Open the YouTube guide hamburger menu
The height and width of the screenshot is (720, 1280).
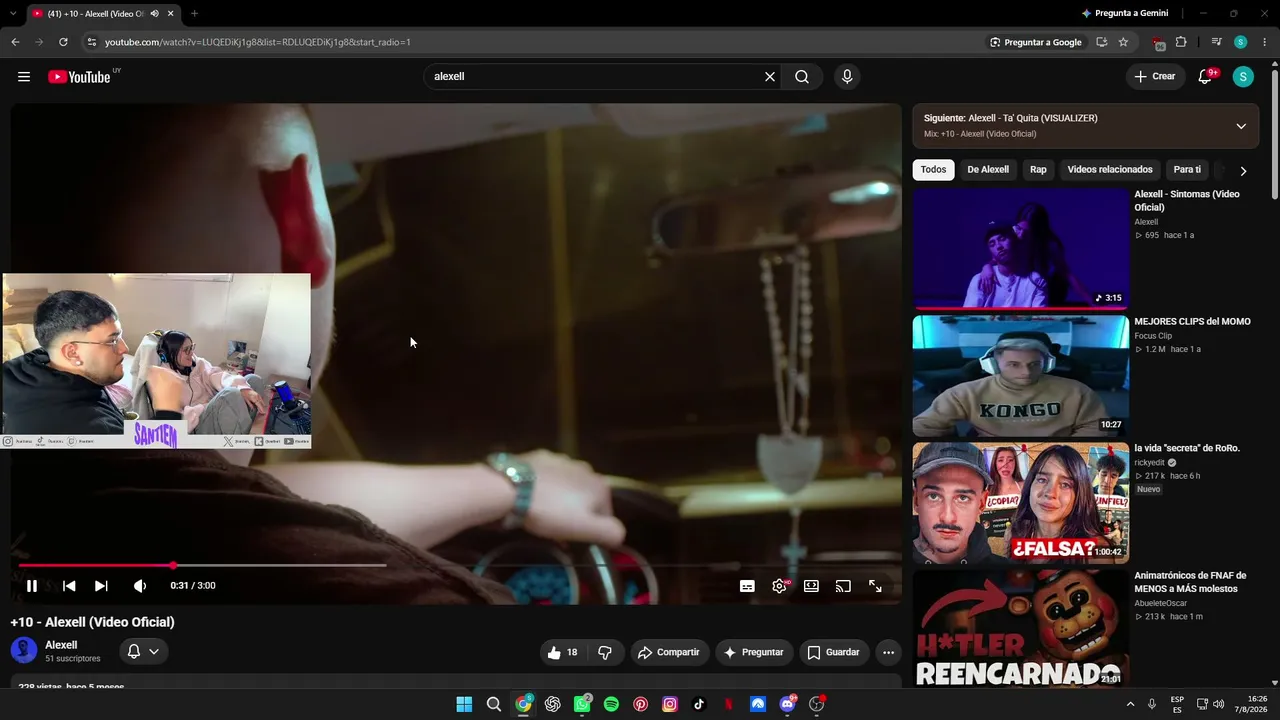(x=24, y=77)
